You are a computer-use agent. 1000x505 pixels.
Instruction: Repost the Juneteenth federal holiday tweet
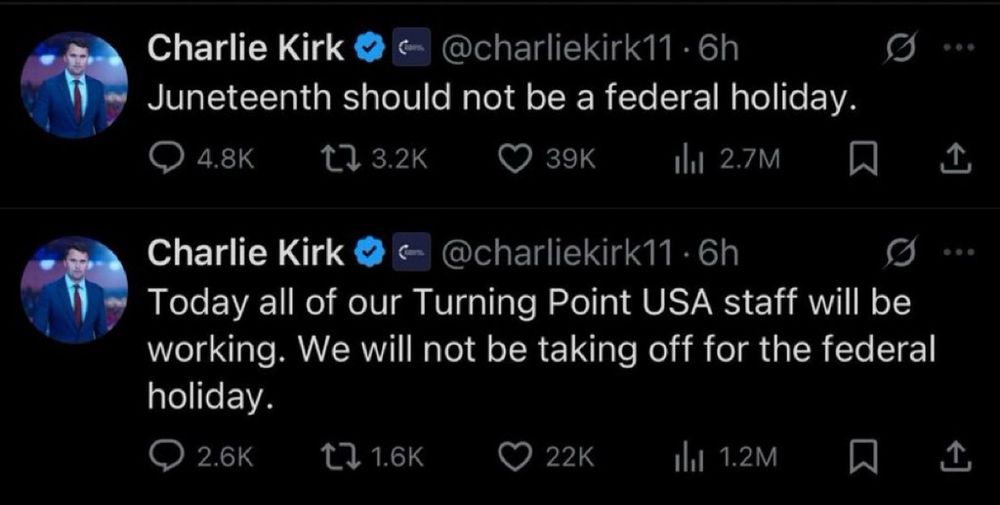pos(331,159)
